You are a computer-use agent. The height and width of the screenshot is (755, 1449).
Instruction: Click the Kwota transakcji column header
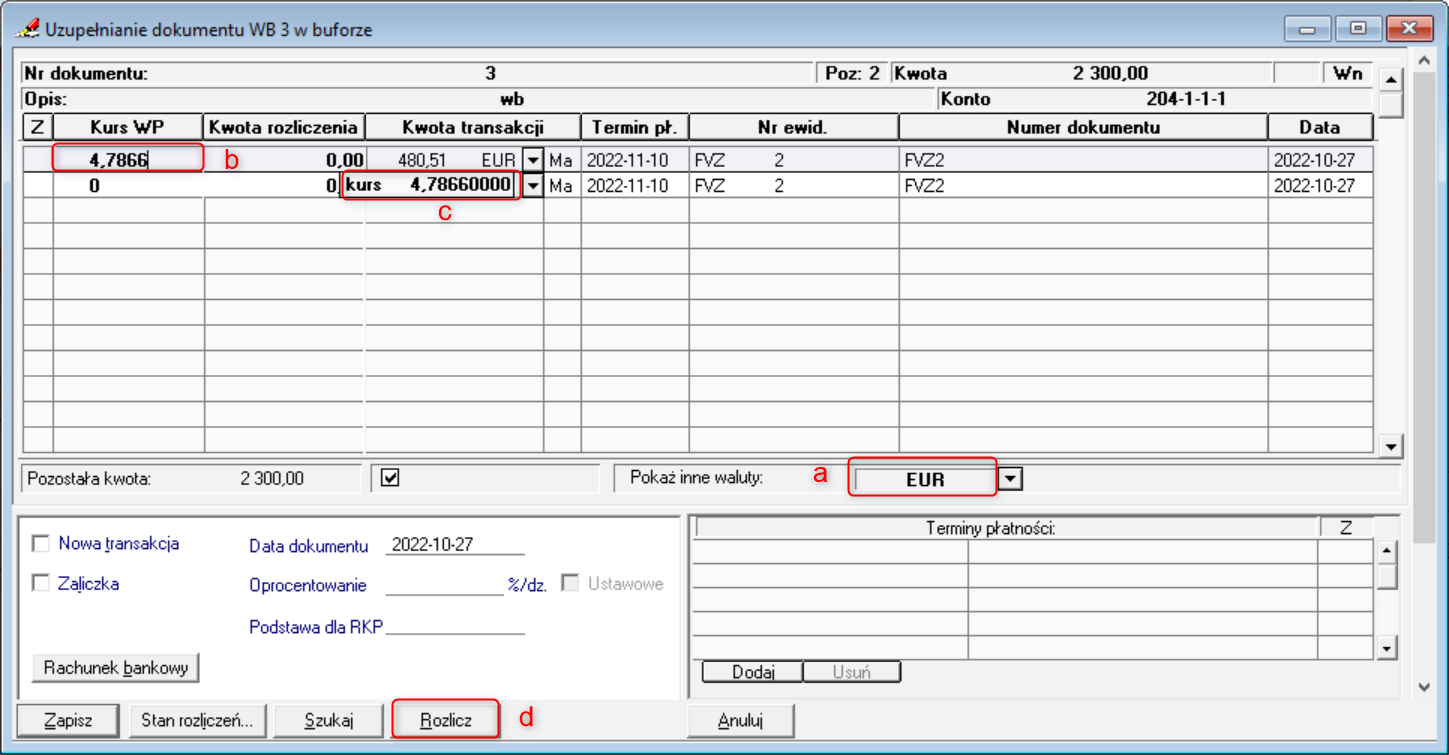(472, 127)
